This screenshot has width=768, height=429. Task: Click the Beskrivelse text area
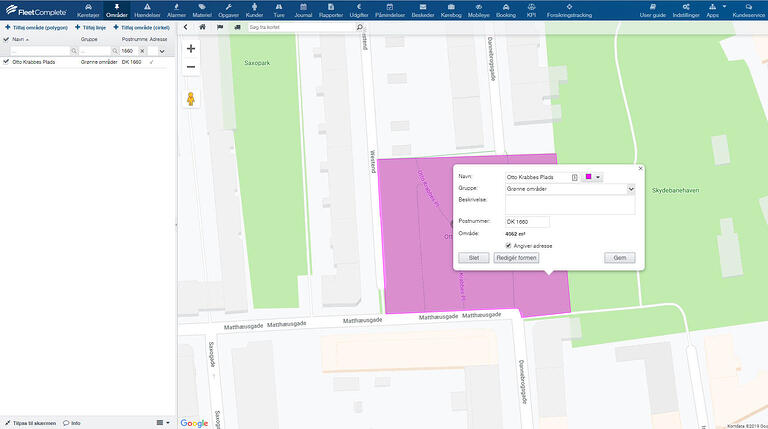(570, 205)
